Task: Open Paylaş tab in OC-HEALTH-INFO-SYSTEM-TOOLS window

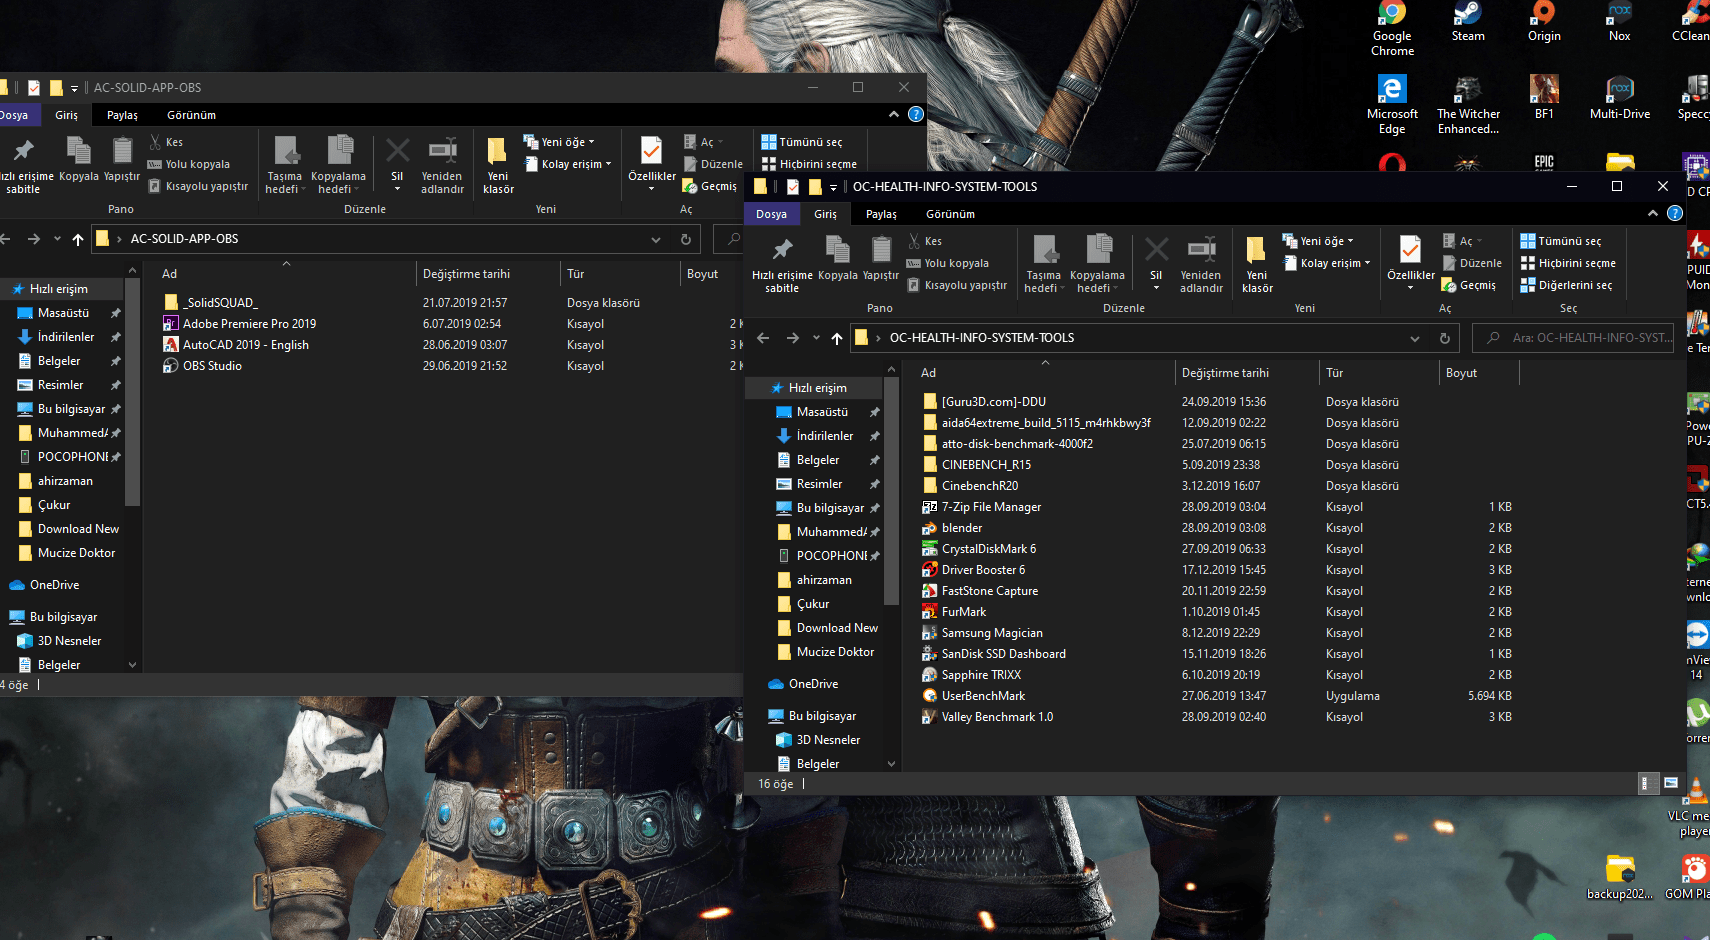Action: point(881,214)
